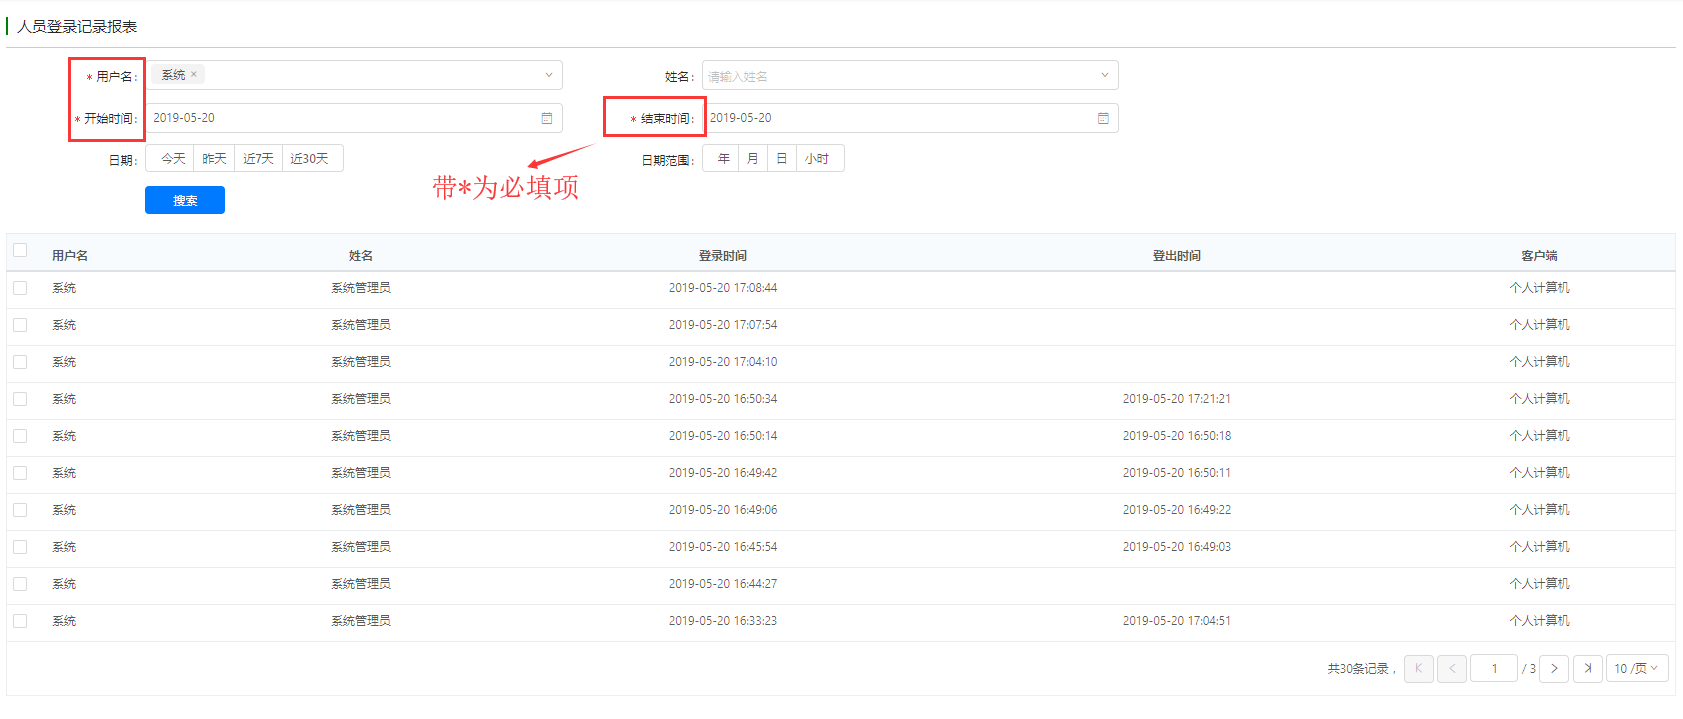Pick the 今天 quick date button

(x=173, y=159)
